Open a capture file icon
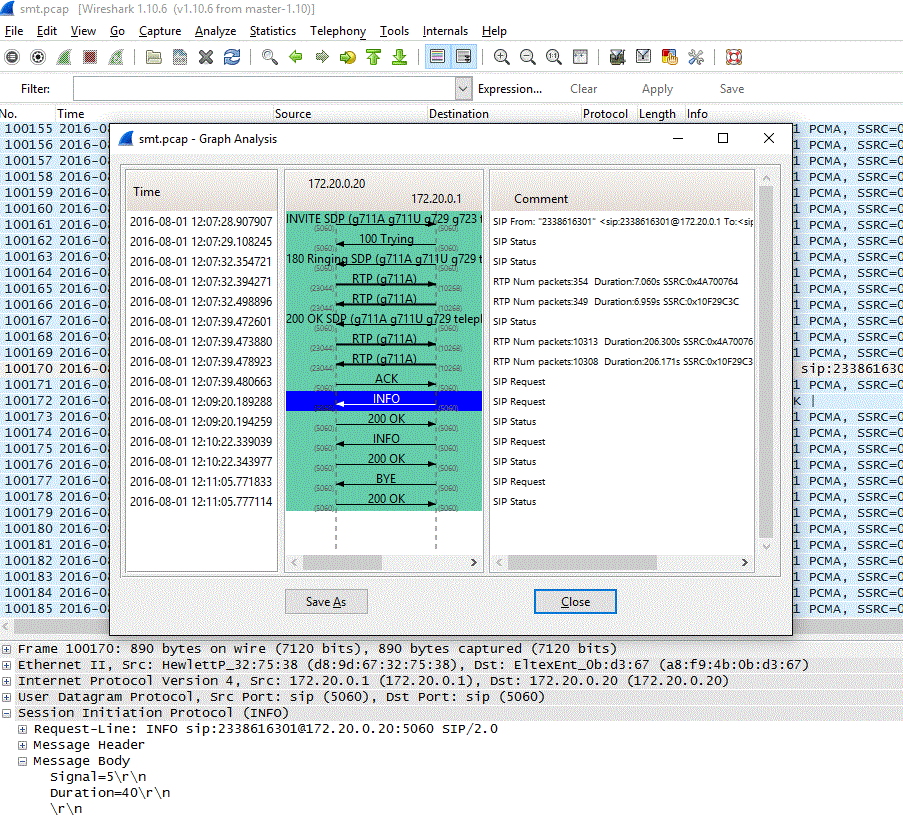 [x=154, y=57]
